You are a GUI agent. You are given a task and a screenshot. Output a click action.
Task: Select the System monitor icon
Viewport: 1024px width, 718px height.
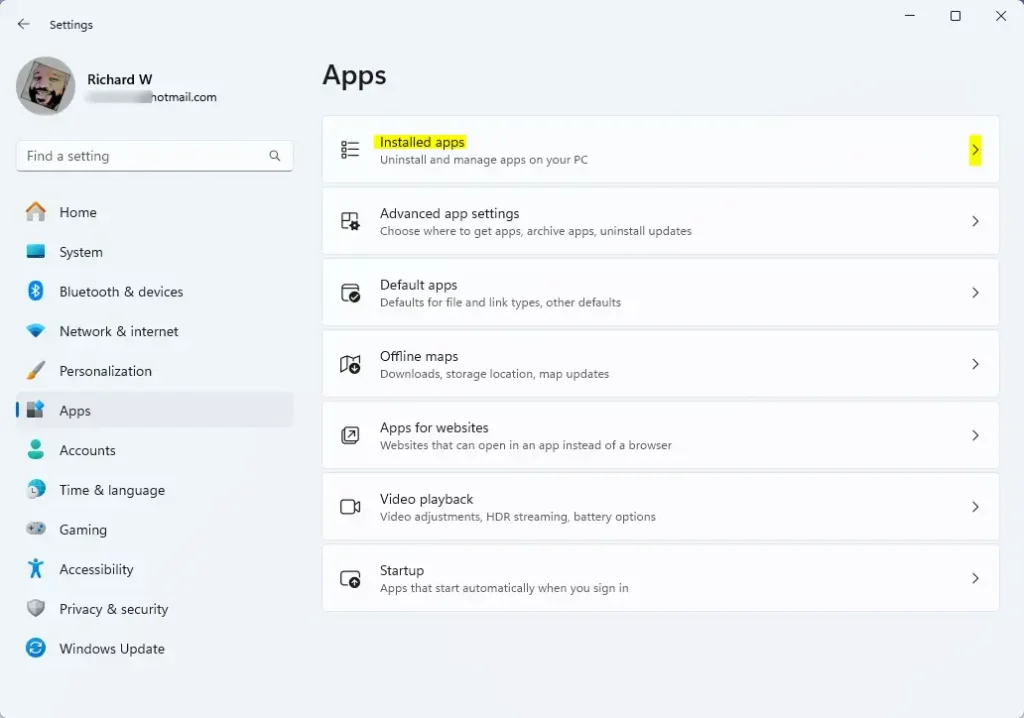click(36, 252)
